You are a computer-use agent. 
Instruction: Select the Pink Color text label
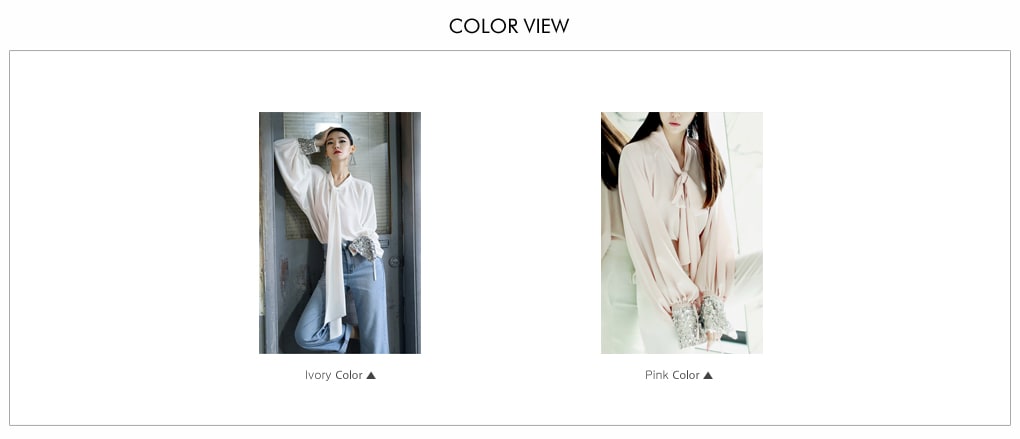tap(672, 375)
